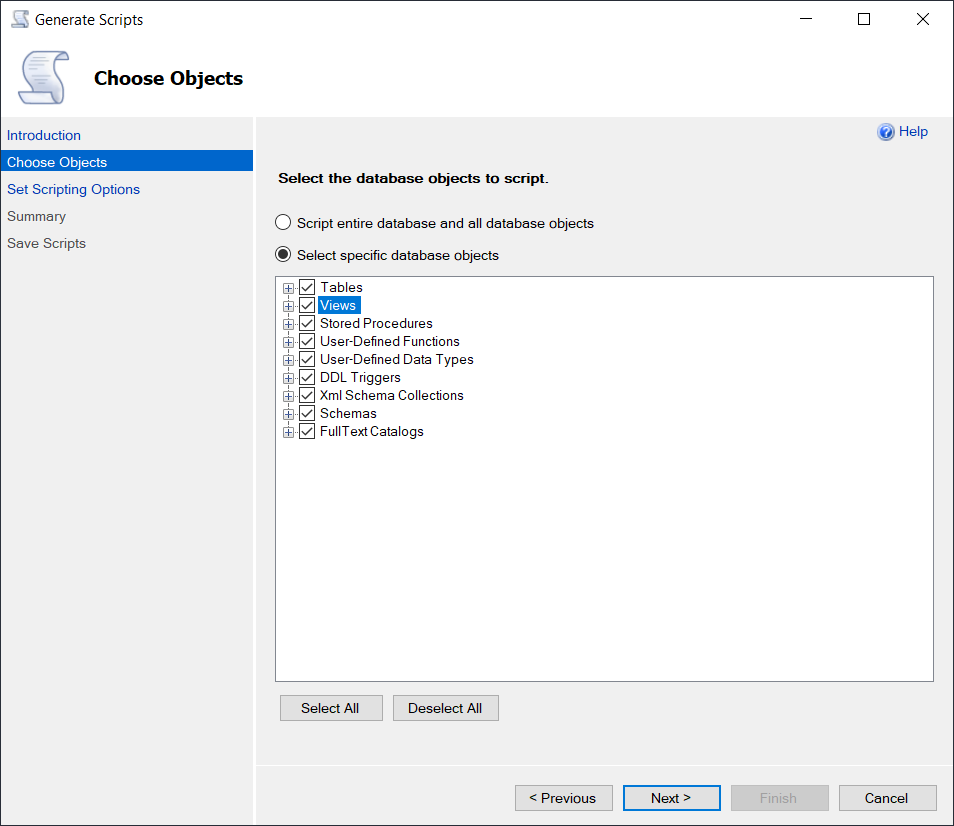Uncheck the Tables checkbox
This screenshot has height=826, width=954.
click(x=307, y=288)
